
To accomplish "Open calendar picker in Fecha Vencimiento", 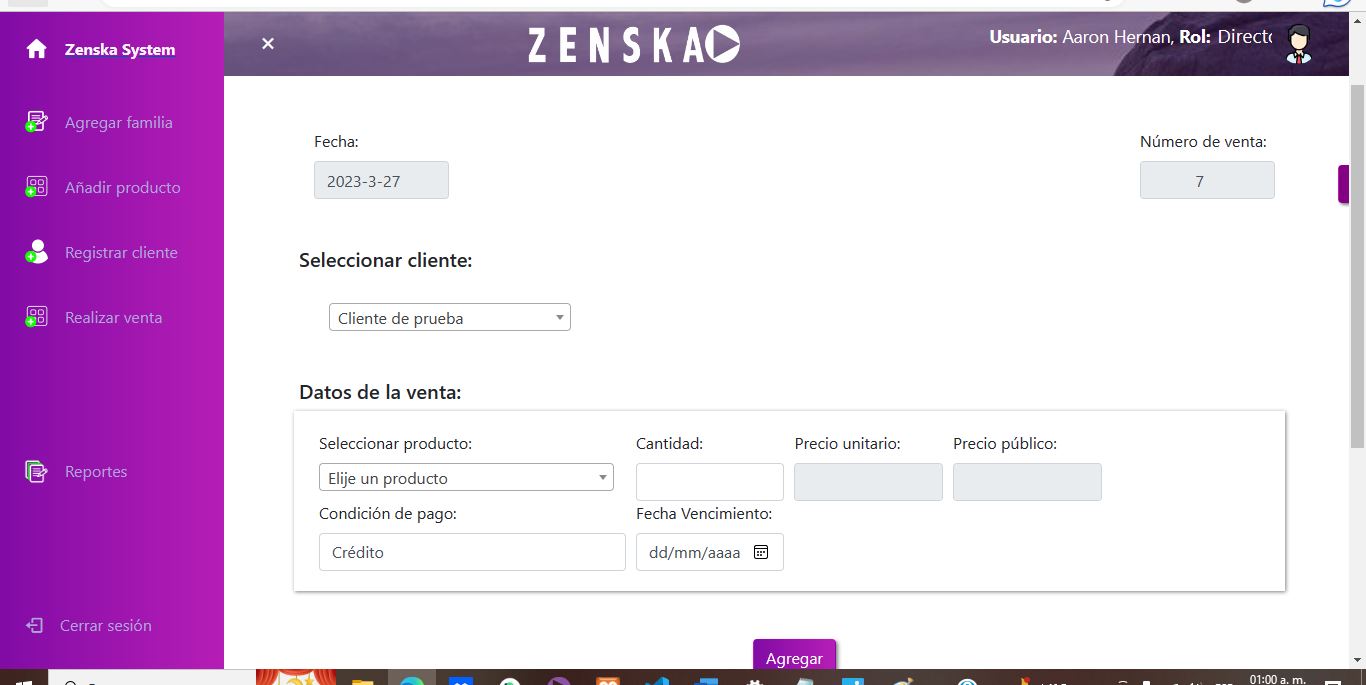I will click(x=761, y=552).
